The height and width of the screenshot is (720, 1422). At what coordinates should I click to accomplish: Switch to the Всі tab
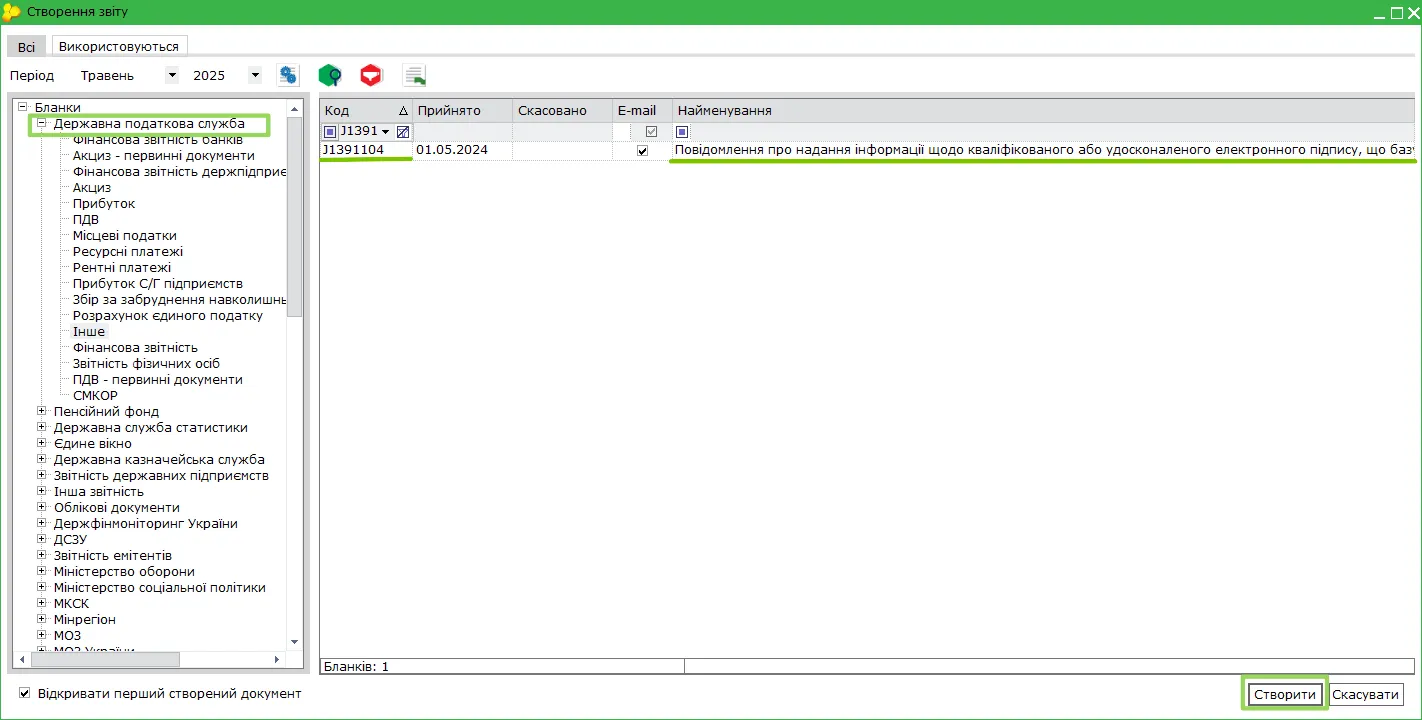coord(26,47)
